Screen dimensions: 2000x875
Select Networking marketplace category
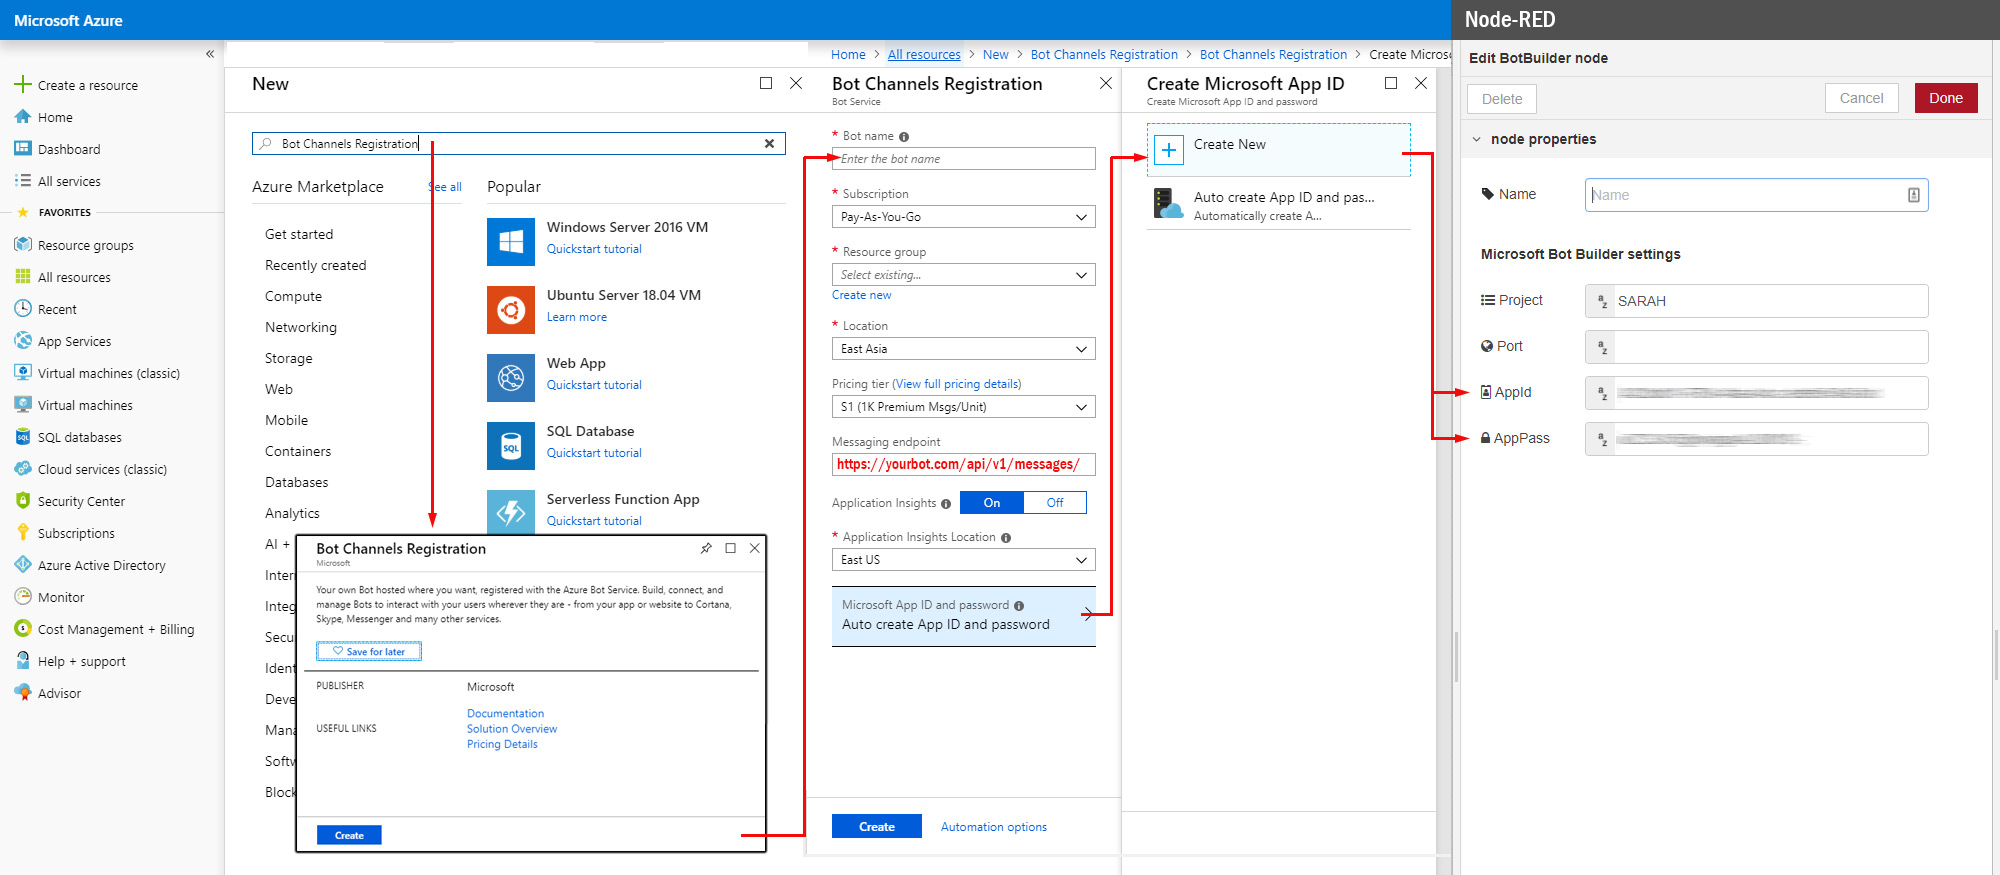(301, 327)
